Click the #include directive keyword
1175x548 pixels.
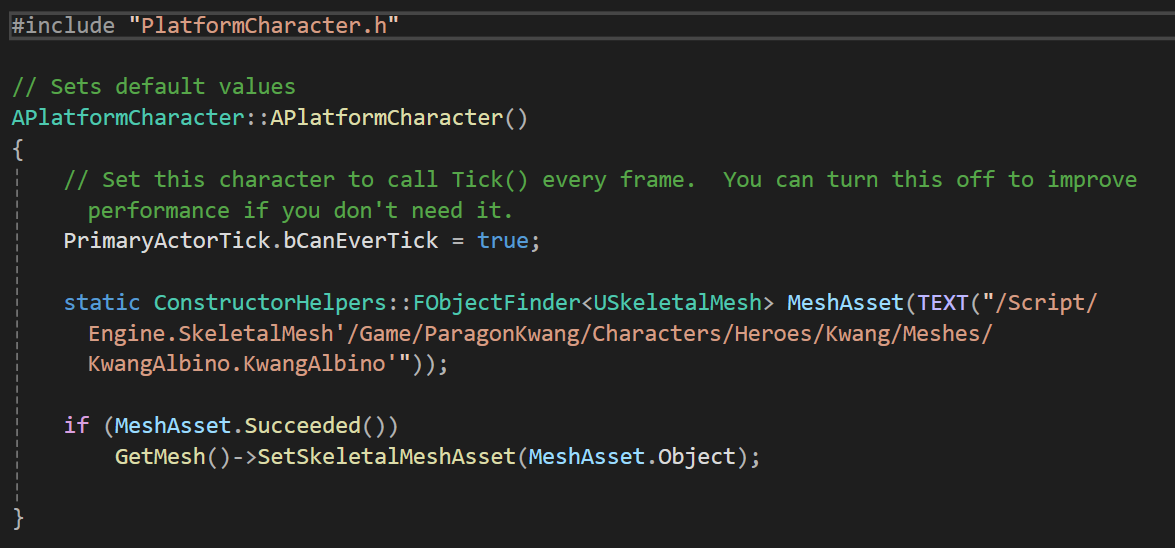(x=63, y=26)
